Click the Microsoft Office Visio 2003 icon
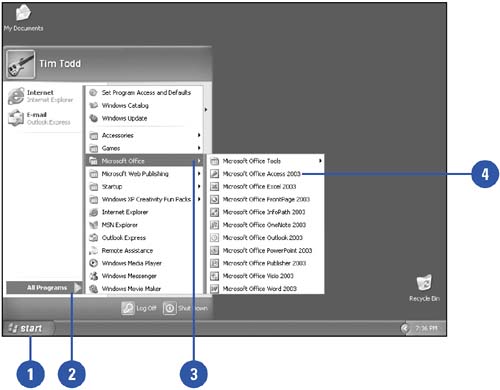Image resolution: width=500 pixels, height=390 pixels. coord(214,276)
